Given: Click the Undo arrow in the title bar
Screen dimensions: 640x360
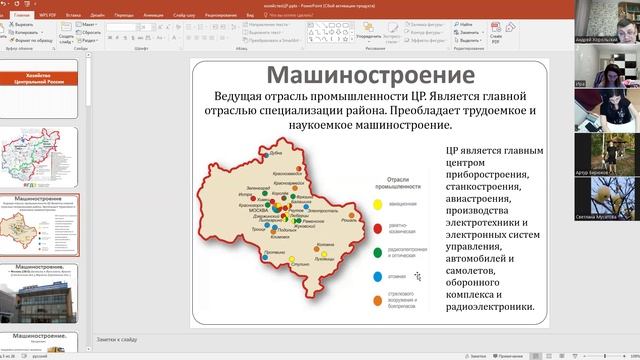Looking at the screenshot, I should pos(4,3).
